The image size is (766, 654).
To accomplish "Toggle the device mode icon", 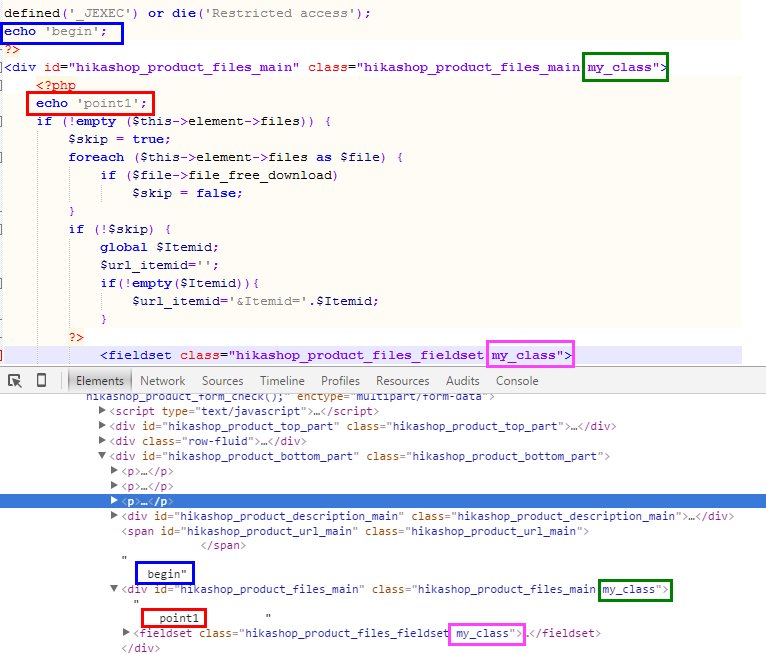I will click(42, 380).
